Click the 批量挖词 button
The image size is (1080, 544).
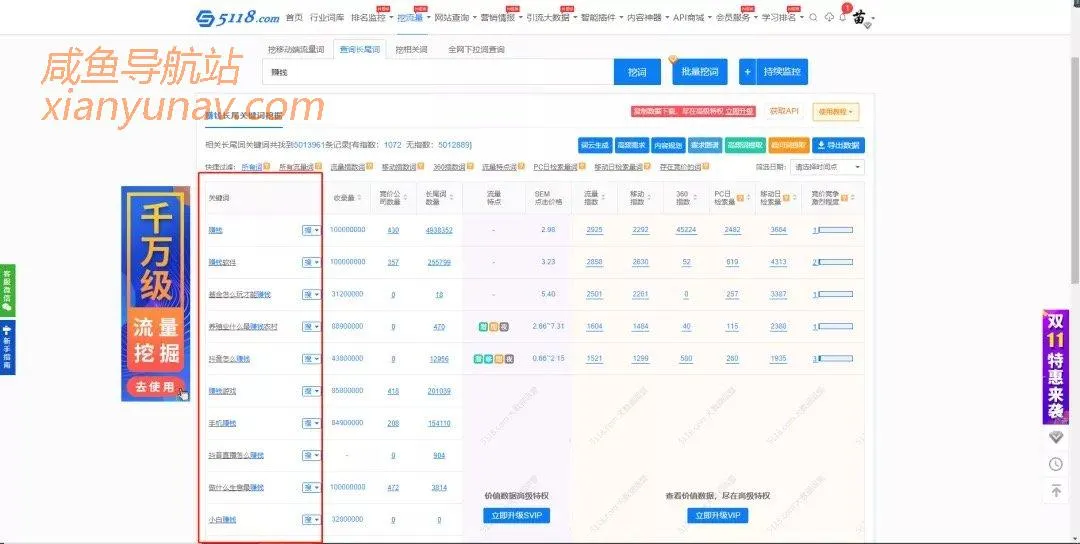(x=700, y=72)
